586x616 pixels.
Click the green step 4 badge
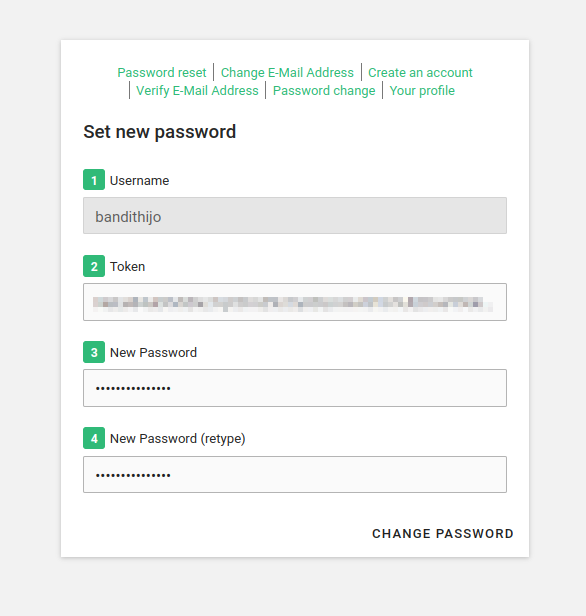tap(94, 438)
